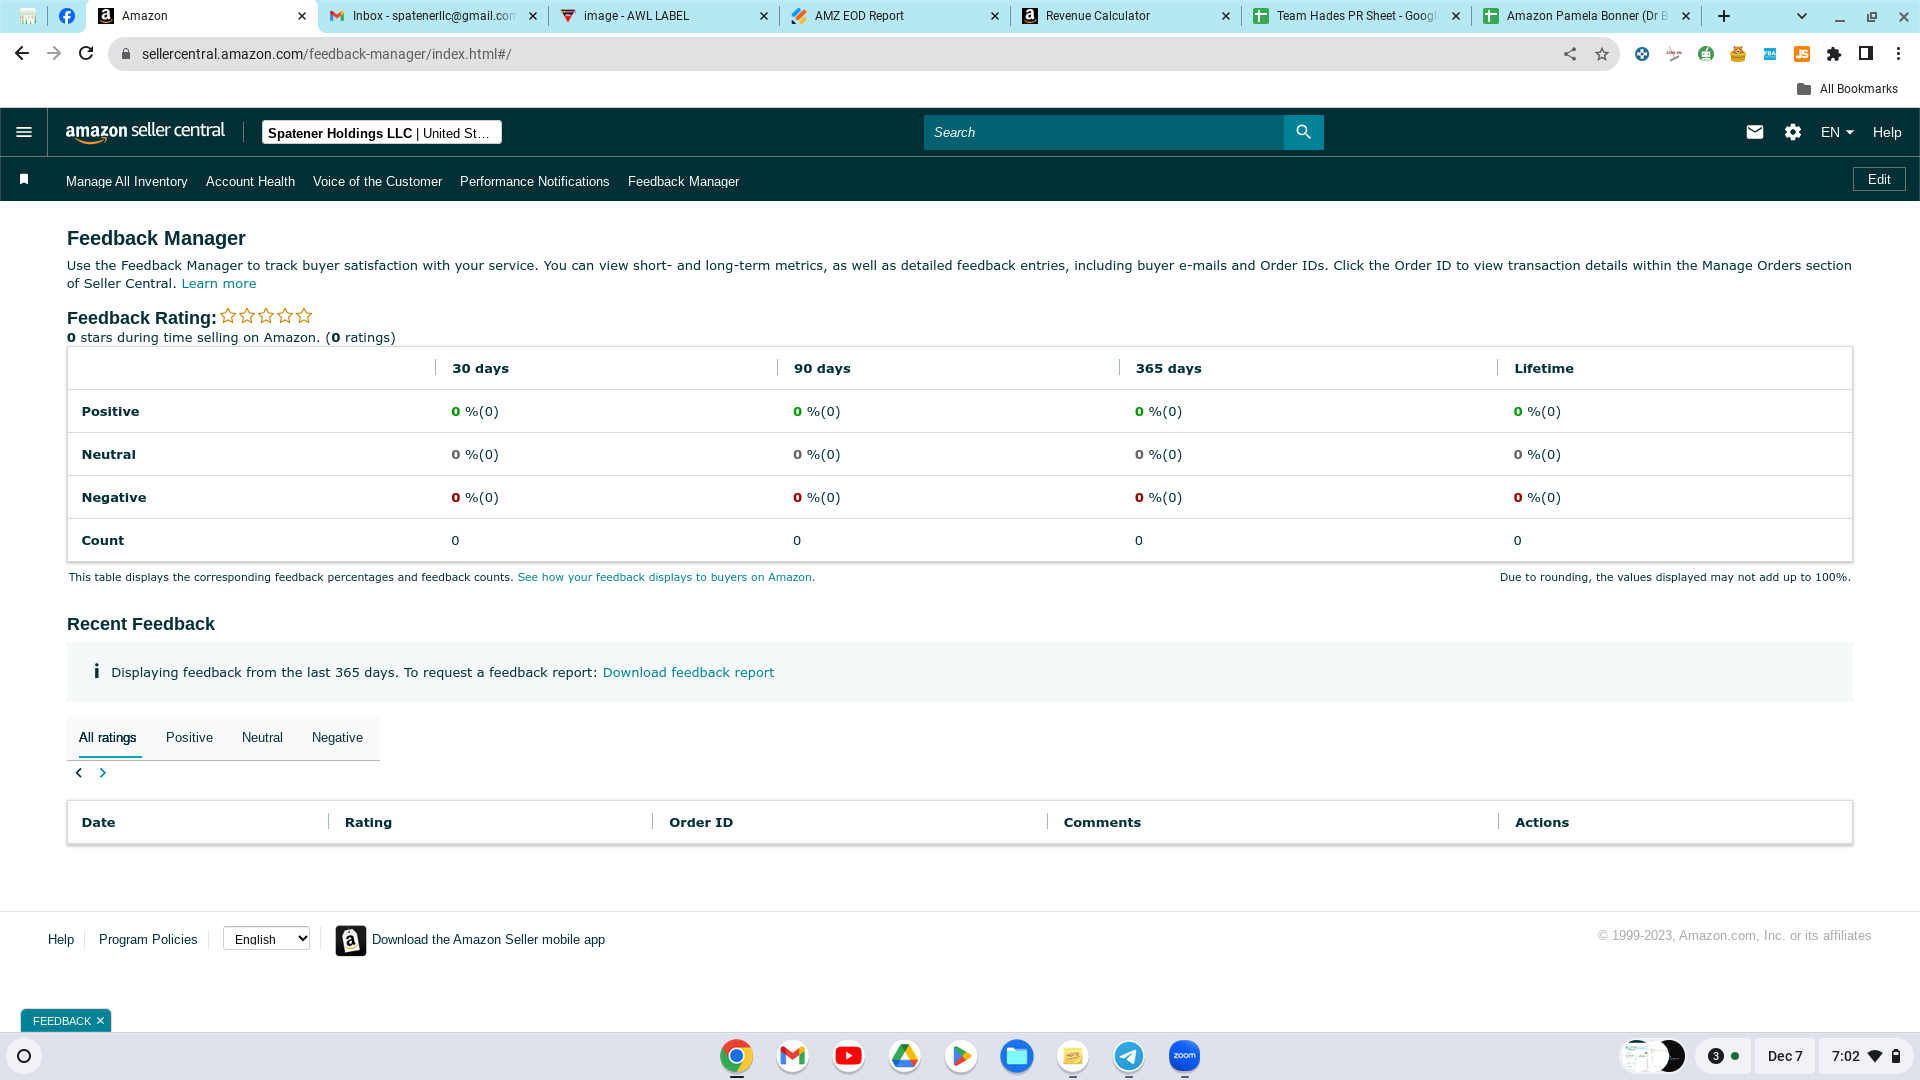The height and width of the screenshot is (1080, 1920).
Task: Open the system tray clock showing 7:02
Action: tap(1865, 1056)
